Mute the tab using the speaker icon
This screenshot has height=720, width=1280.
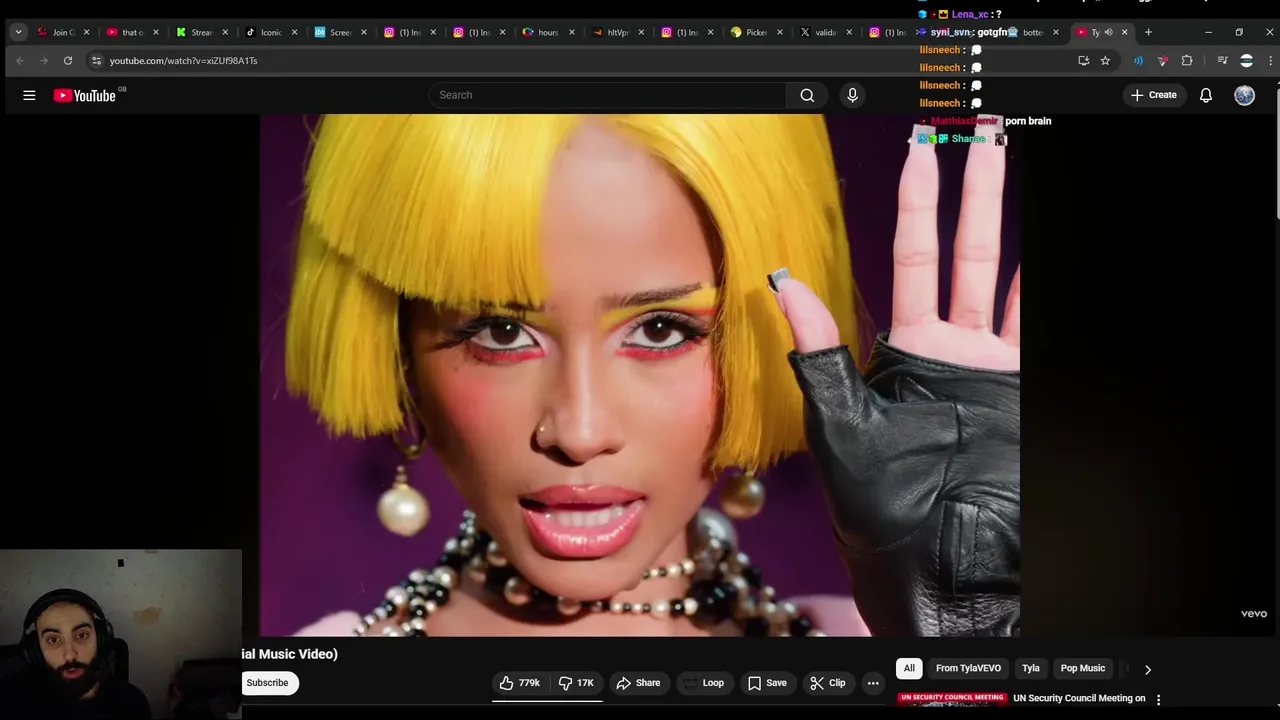(x=1108, y=32)
